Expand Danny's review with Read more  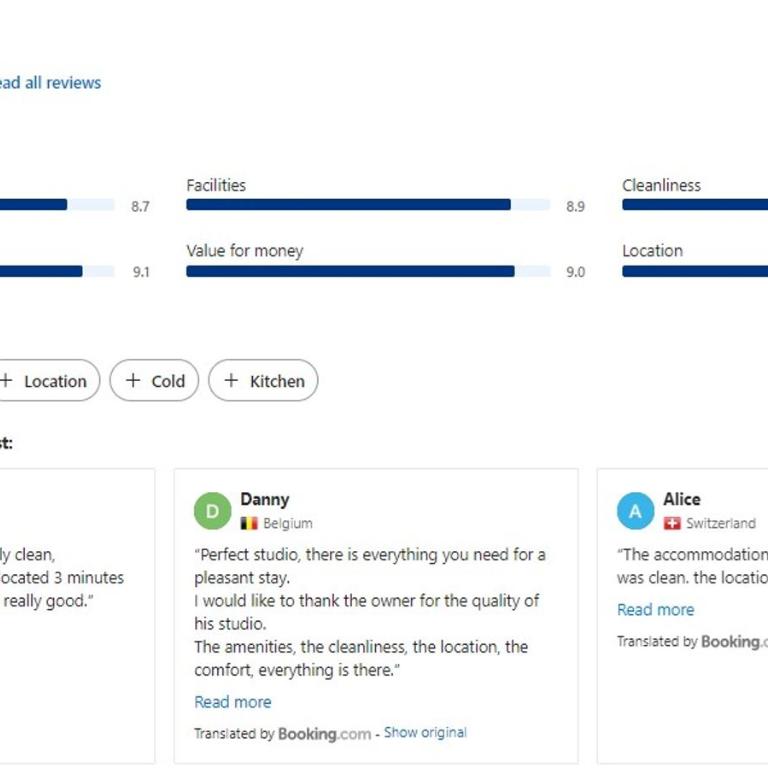click(233, 702)
